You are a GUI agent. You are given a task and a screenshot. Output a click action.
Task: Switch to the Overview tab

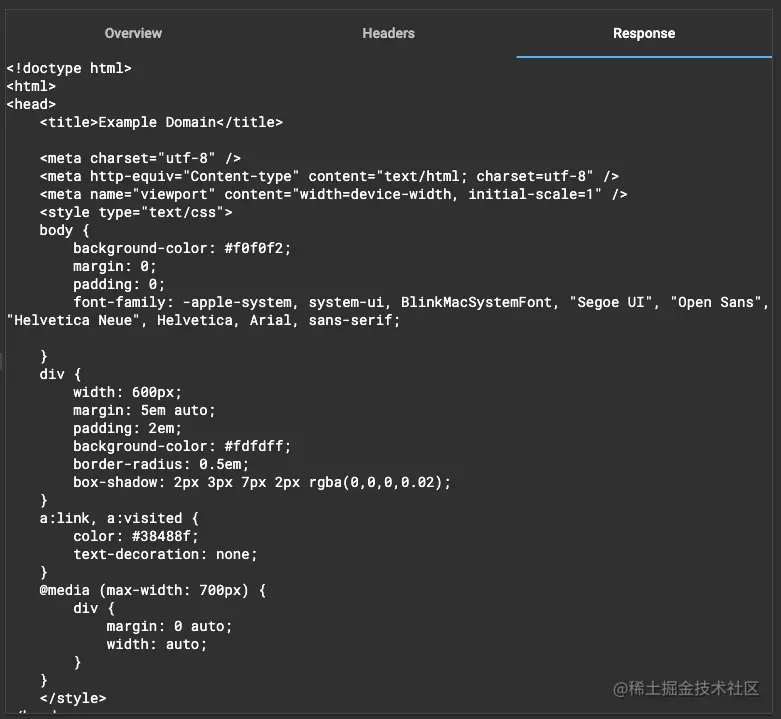(133, 33)
